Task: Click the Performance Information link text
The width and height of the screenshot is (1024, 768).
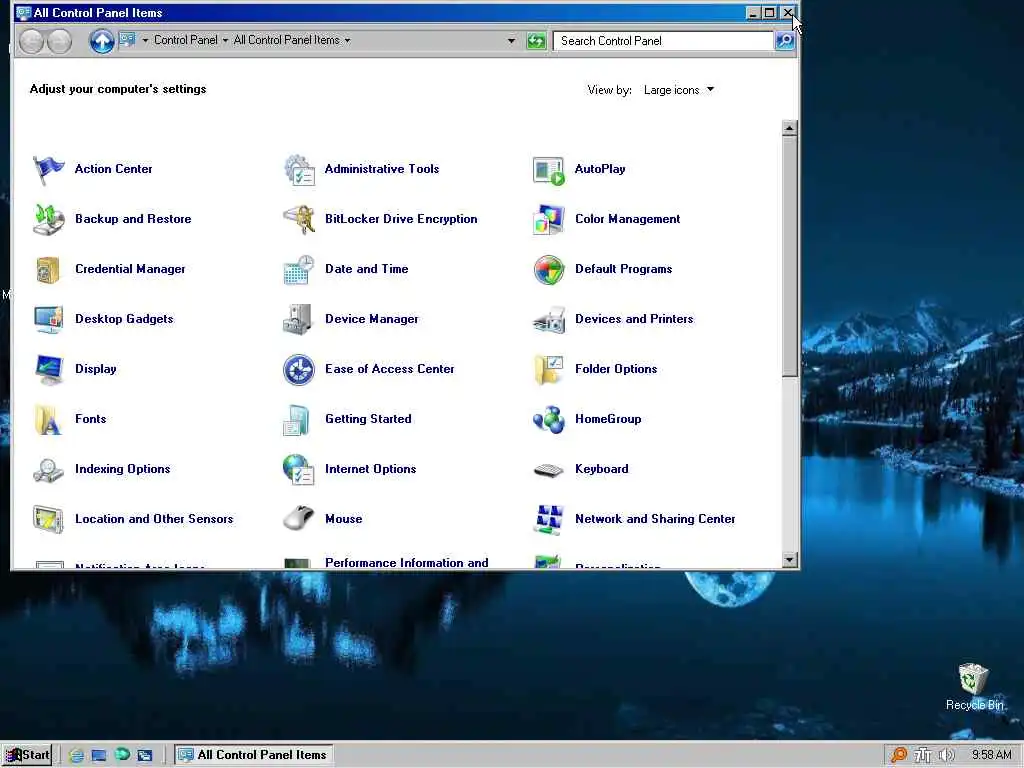Action: coord(406,562)
